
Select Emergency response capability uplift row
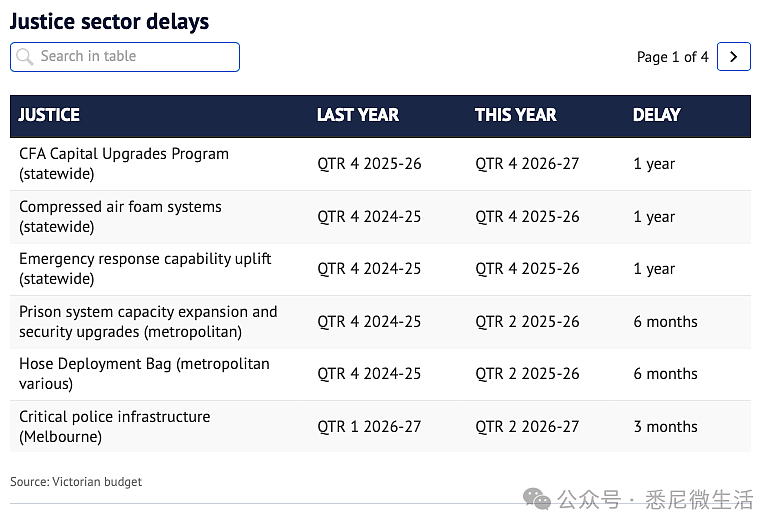tap(380, 269)
